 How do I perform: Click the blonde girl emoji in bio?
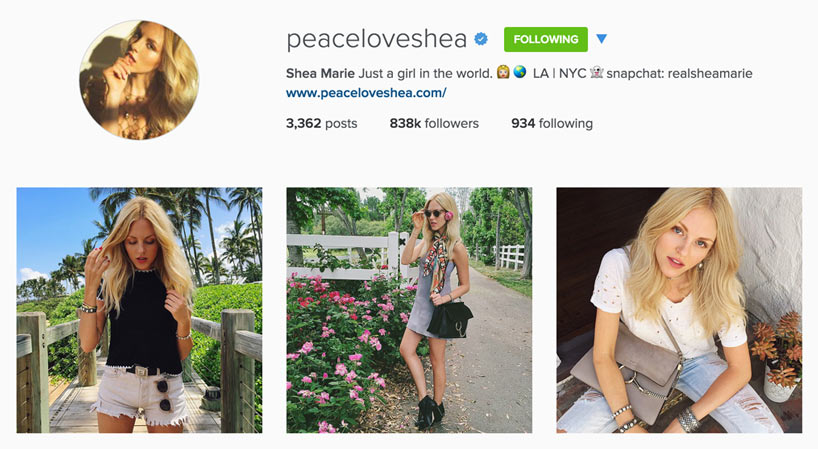coord(503,72)
